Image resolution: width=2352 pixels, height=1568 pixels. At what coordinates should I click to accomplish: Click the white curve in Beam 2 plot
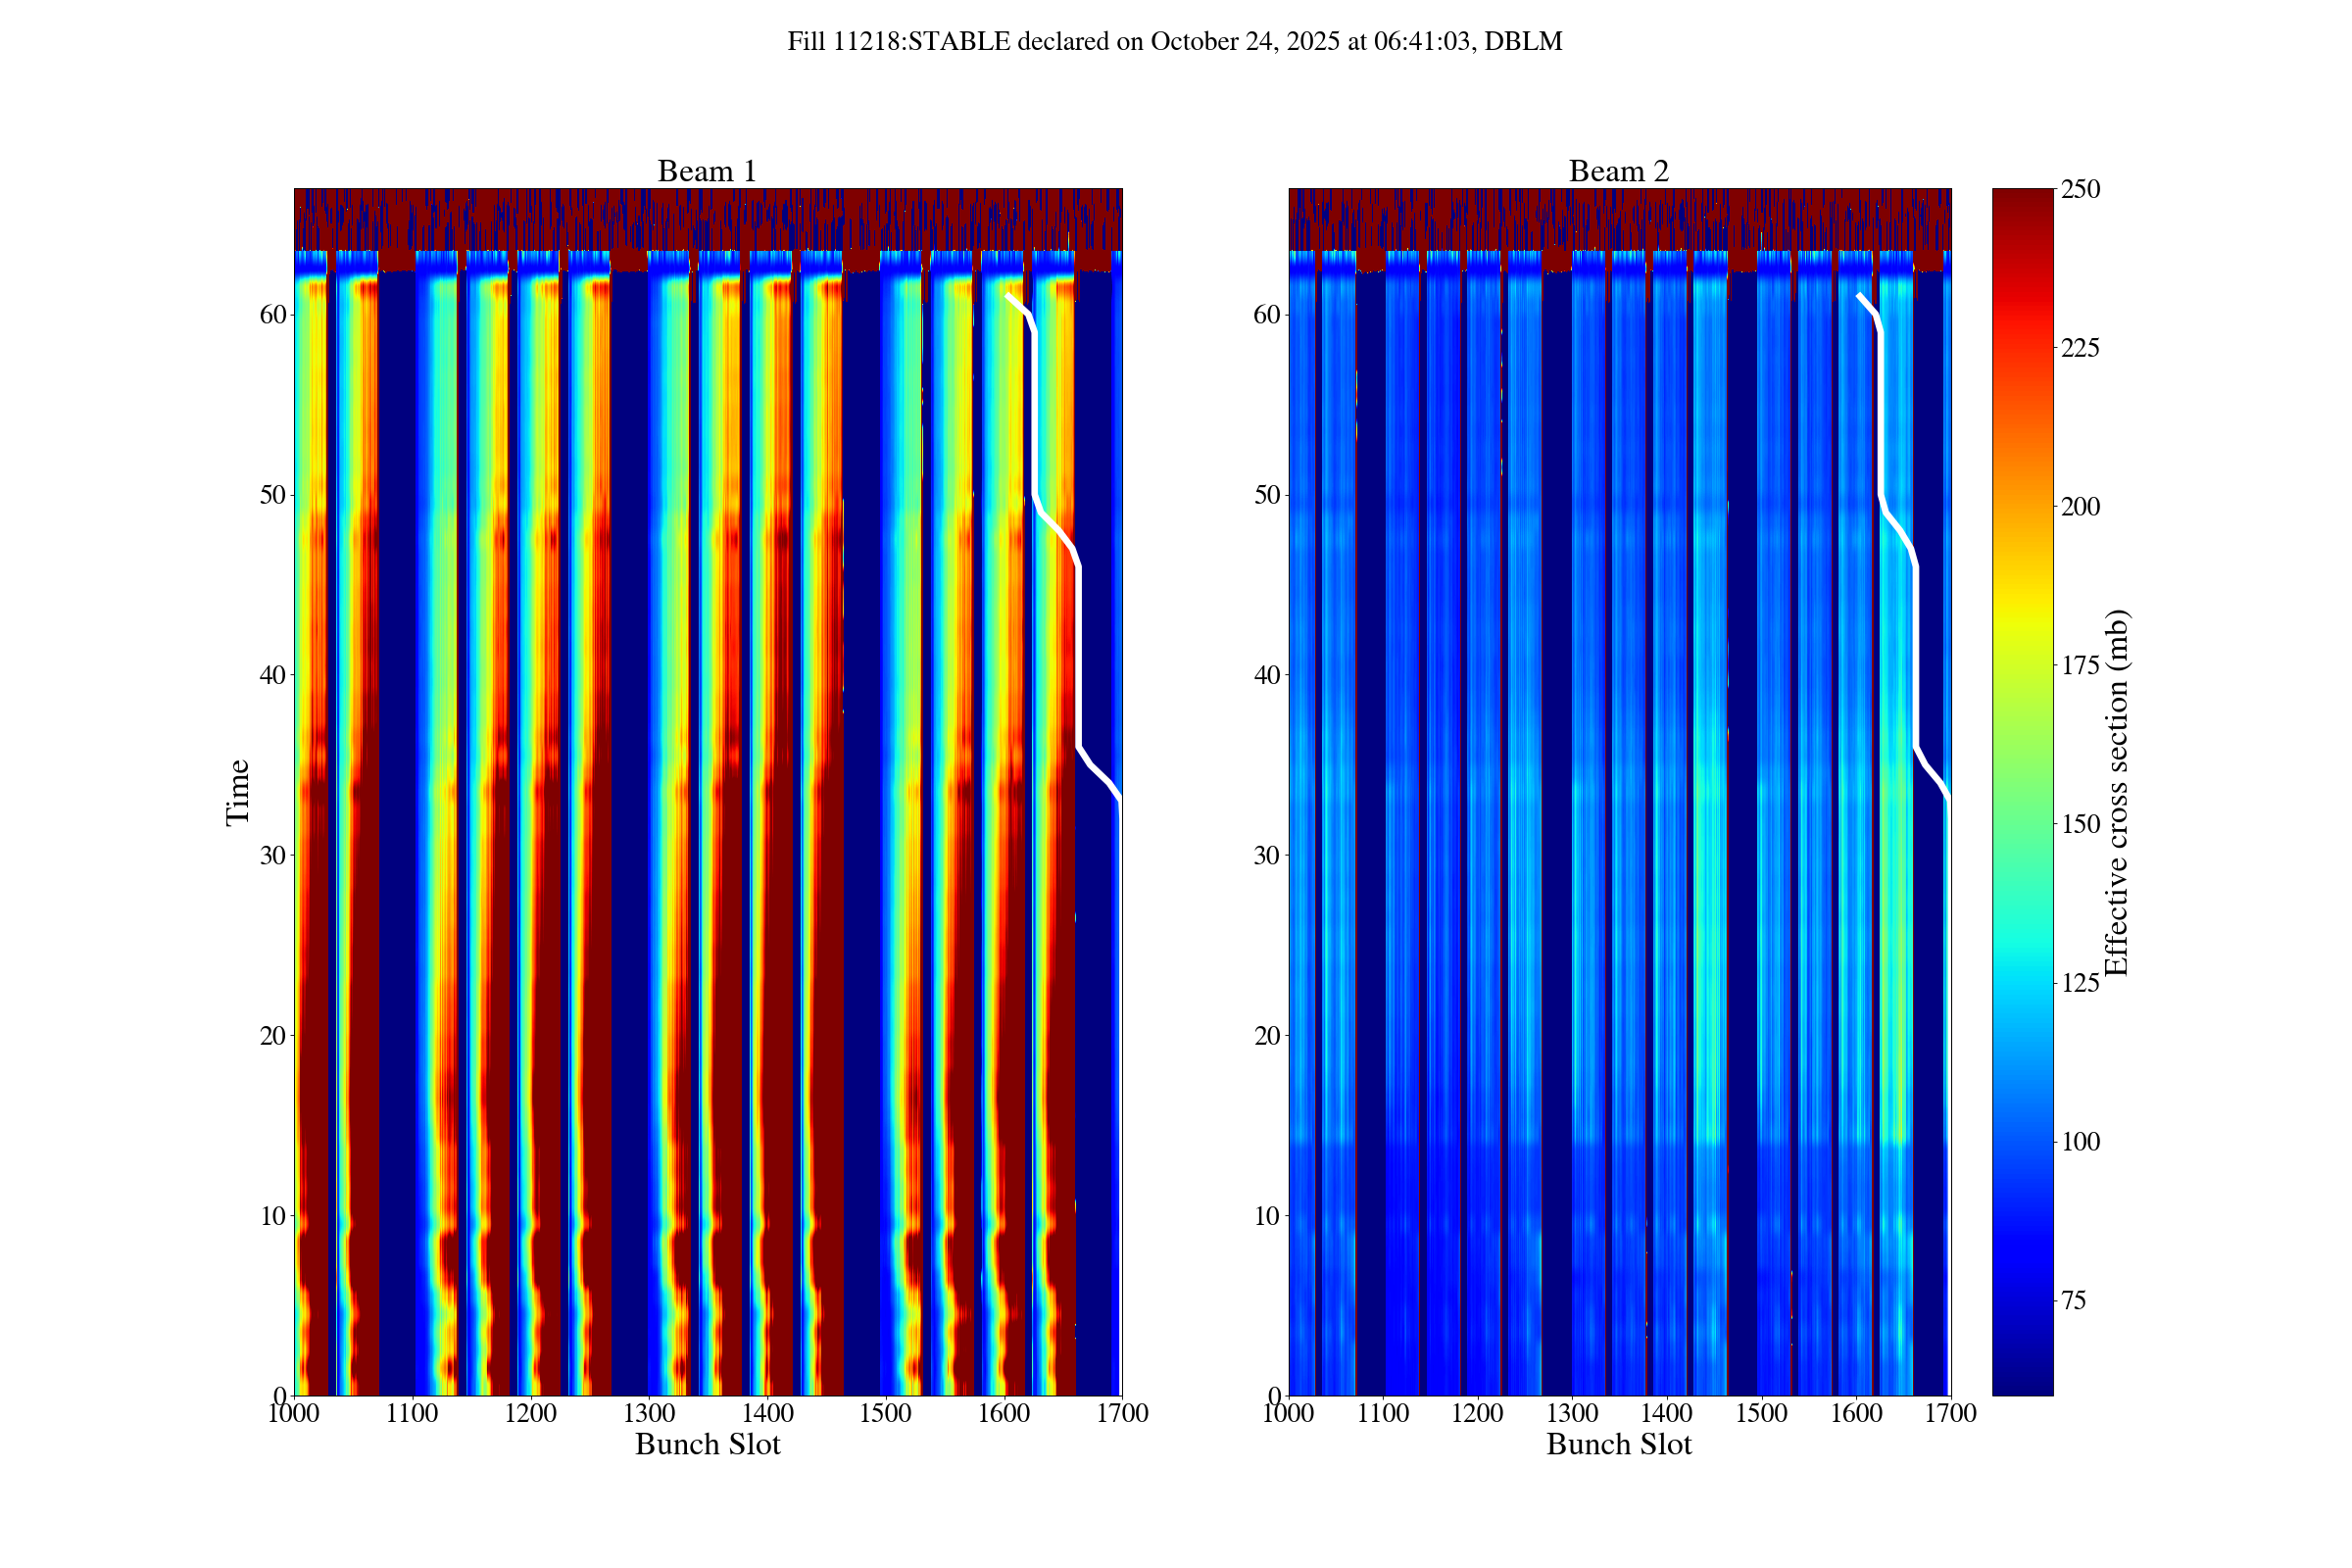pyautogui.click(x=1915, y=650)
